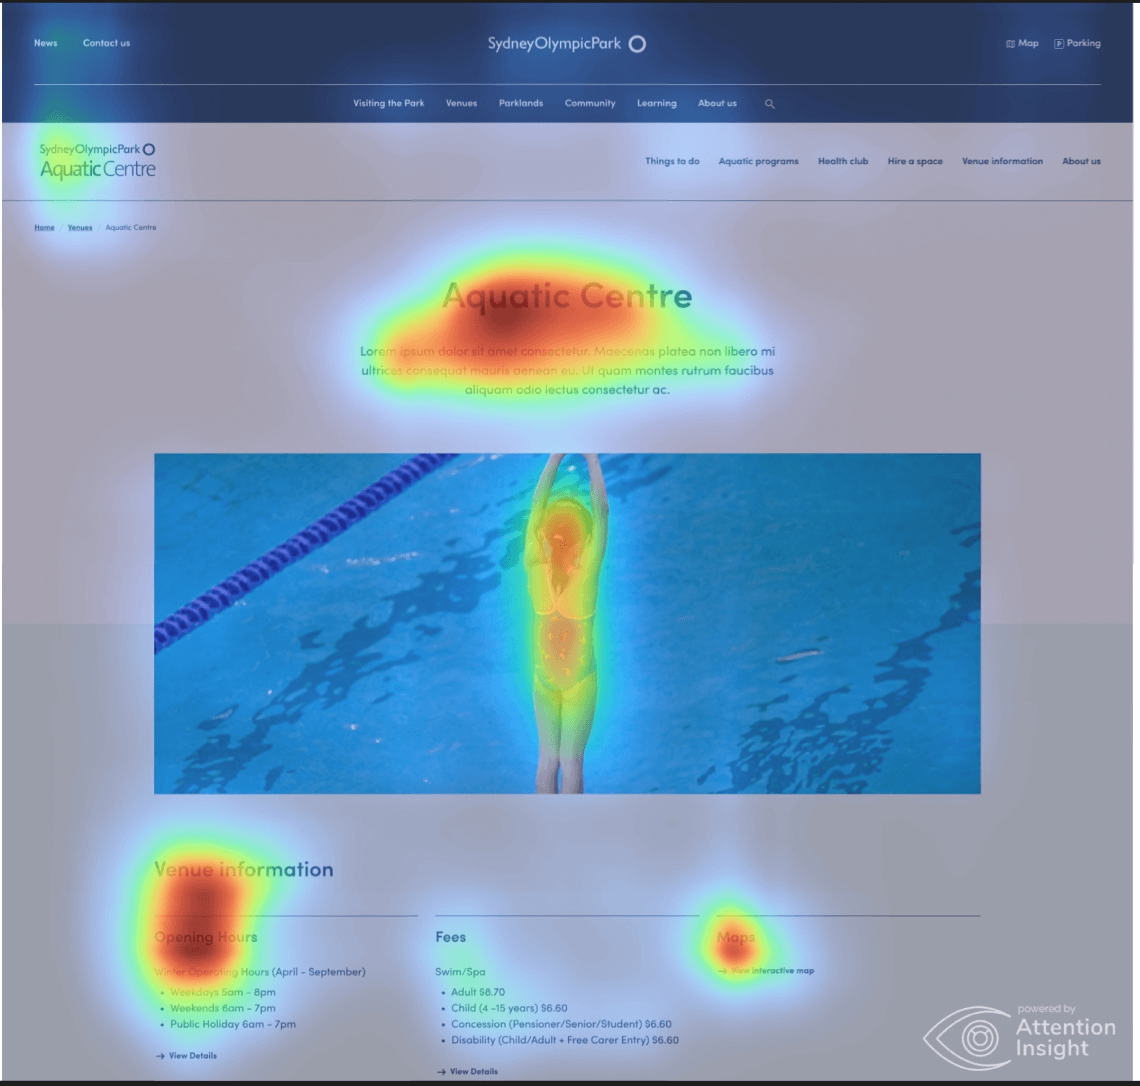Click the Aquatic Centre breadcrumb text
Viewport: 1140px width, 1086px height.
click(x=131, y=228)
